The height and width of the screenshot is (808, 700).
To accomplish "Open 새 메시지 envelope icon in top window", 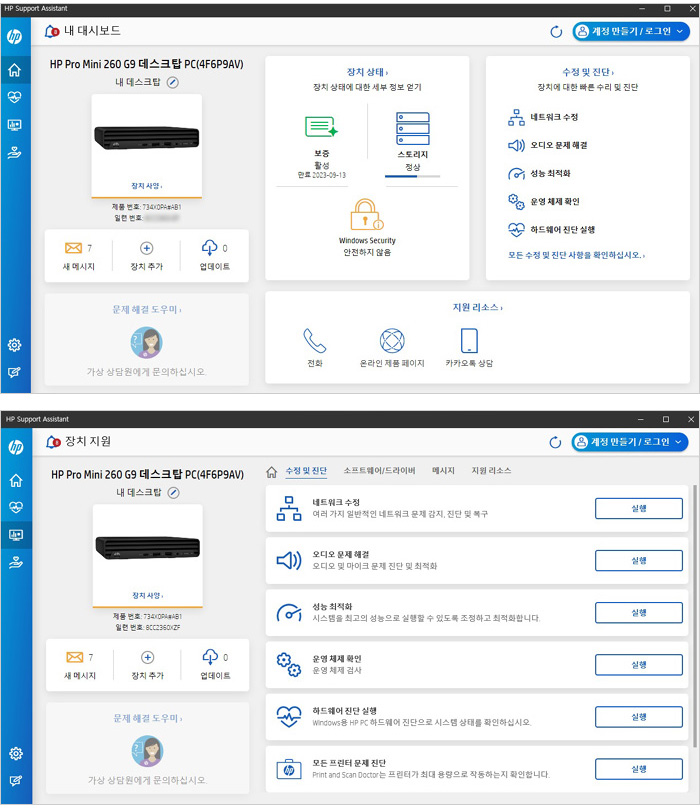I will [73, 248].
